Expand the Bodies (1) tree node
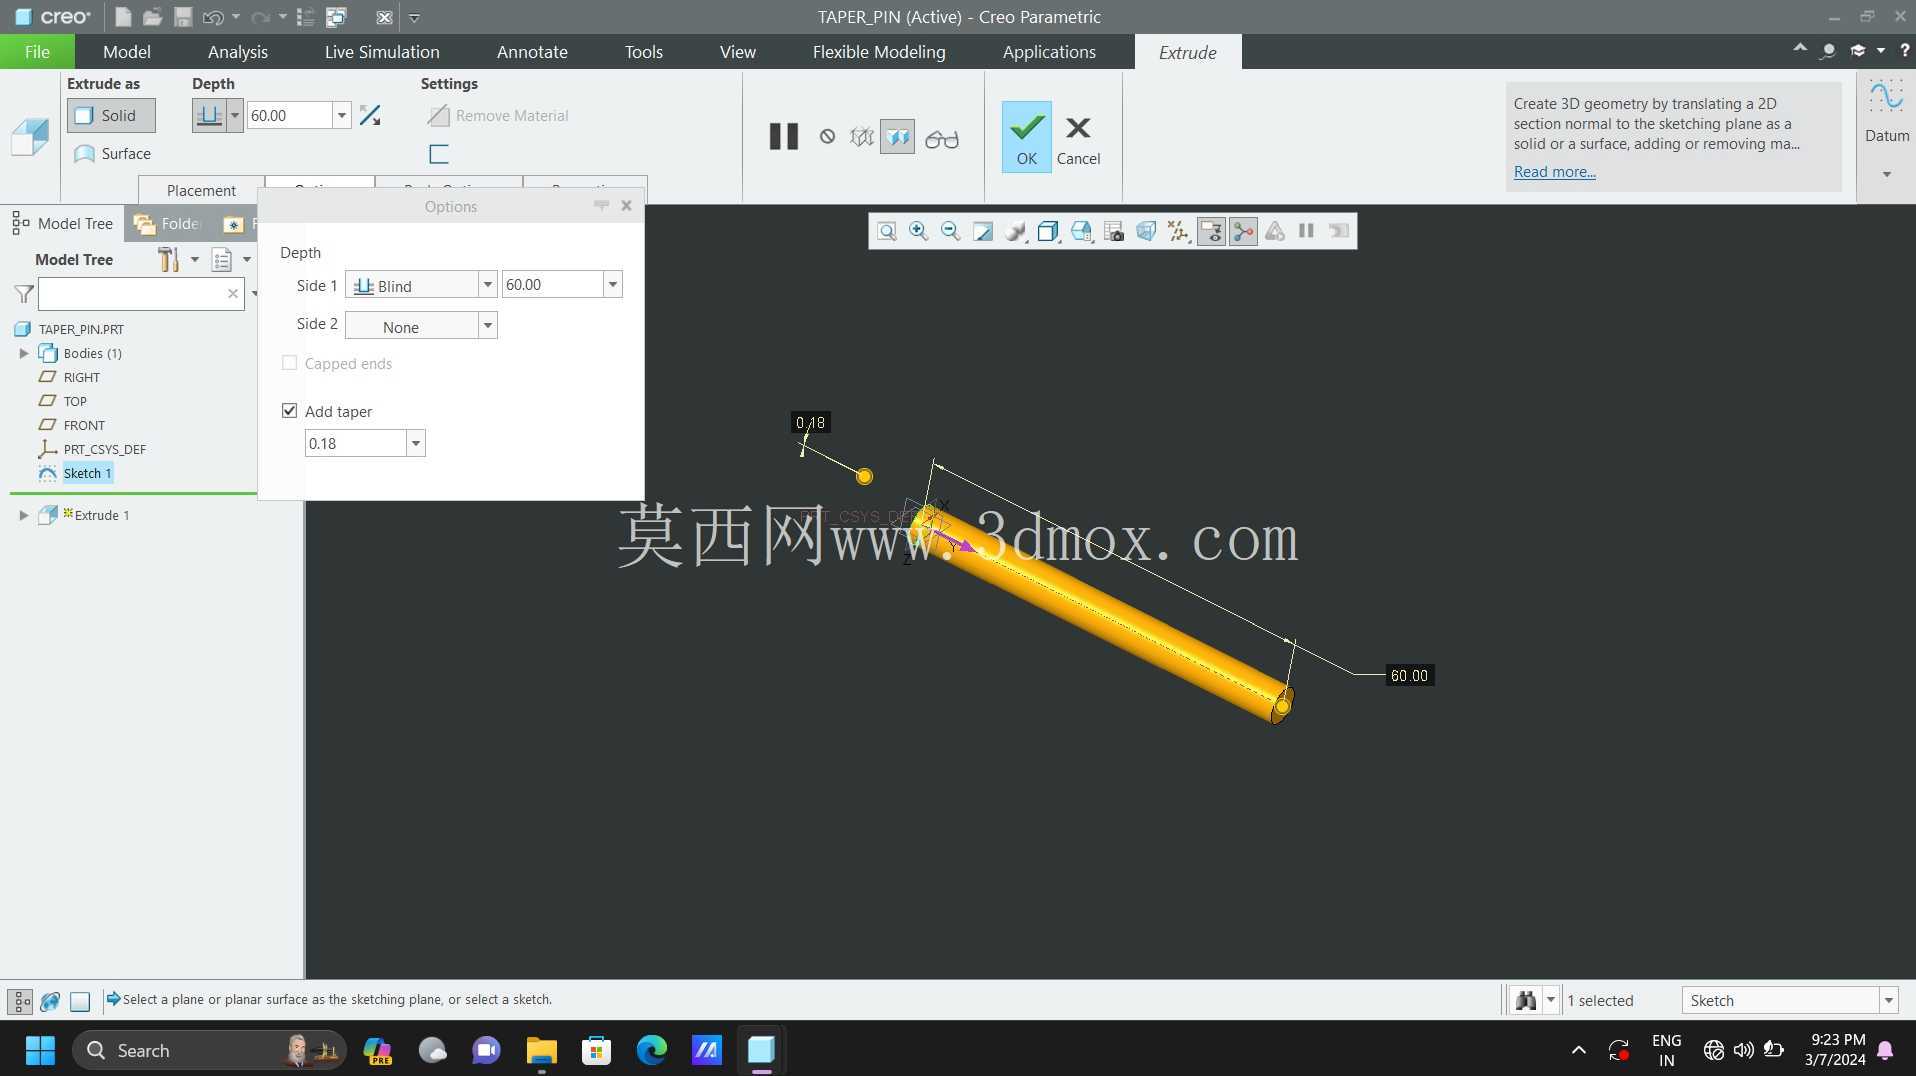This screenshot has height=1076, width=1916. 24,353
